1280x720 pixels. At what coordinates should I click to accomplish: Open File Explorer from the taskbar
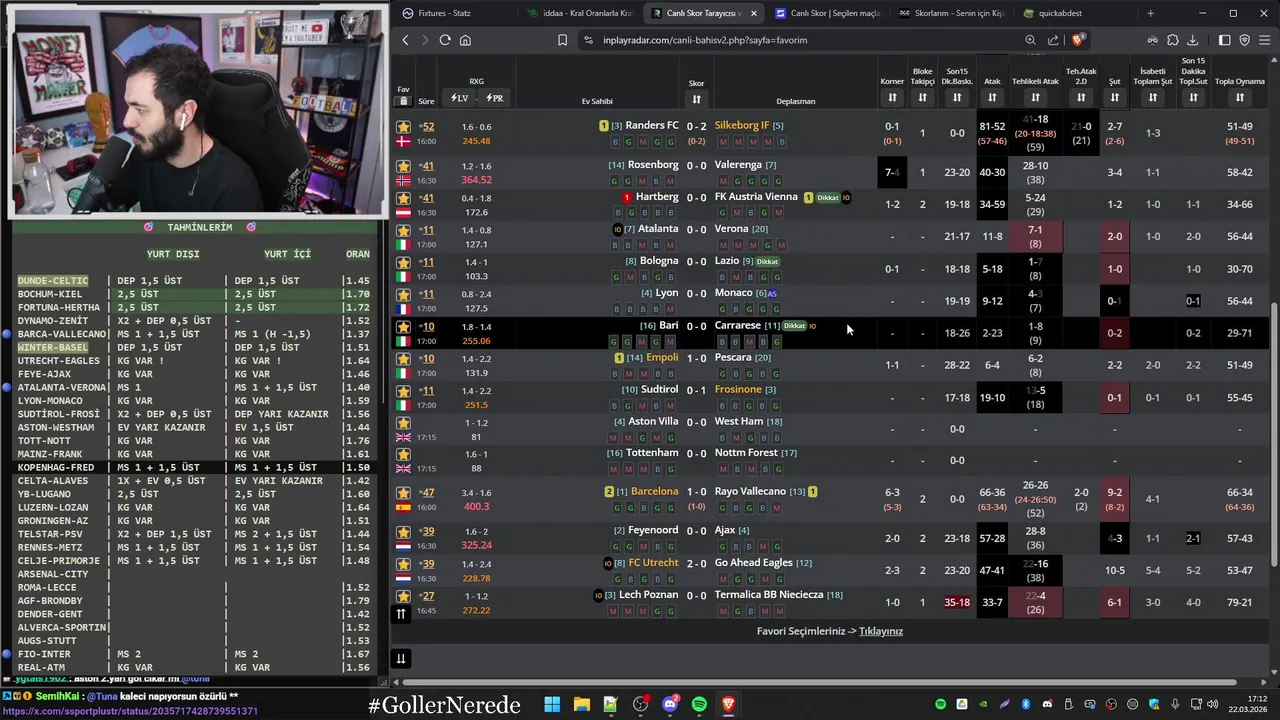click(x=581, y=704)
